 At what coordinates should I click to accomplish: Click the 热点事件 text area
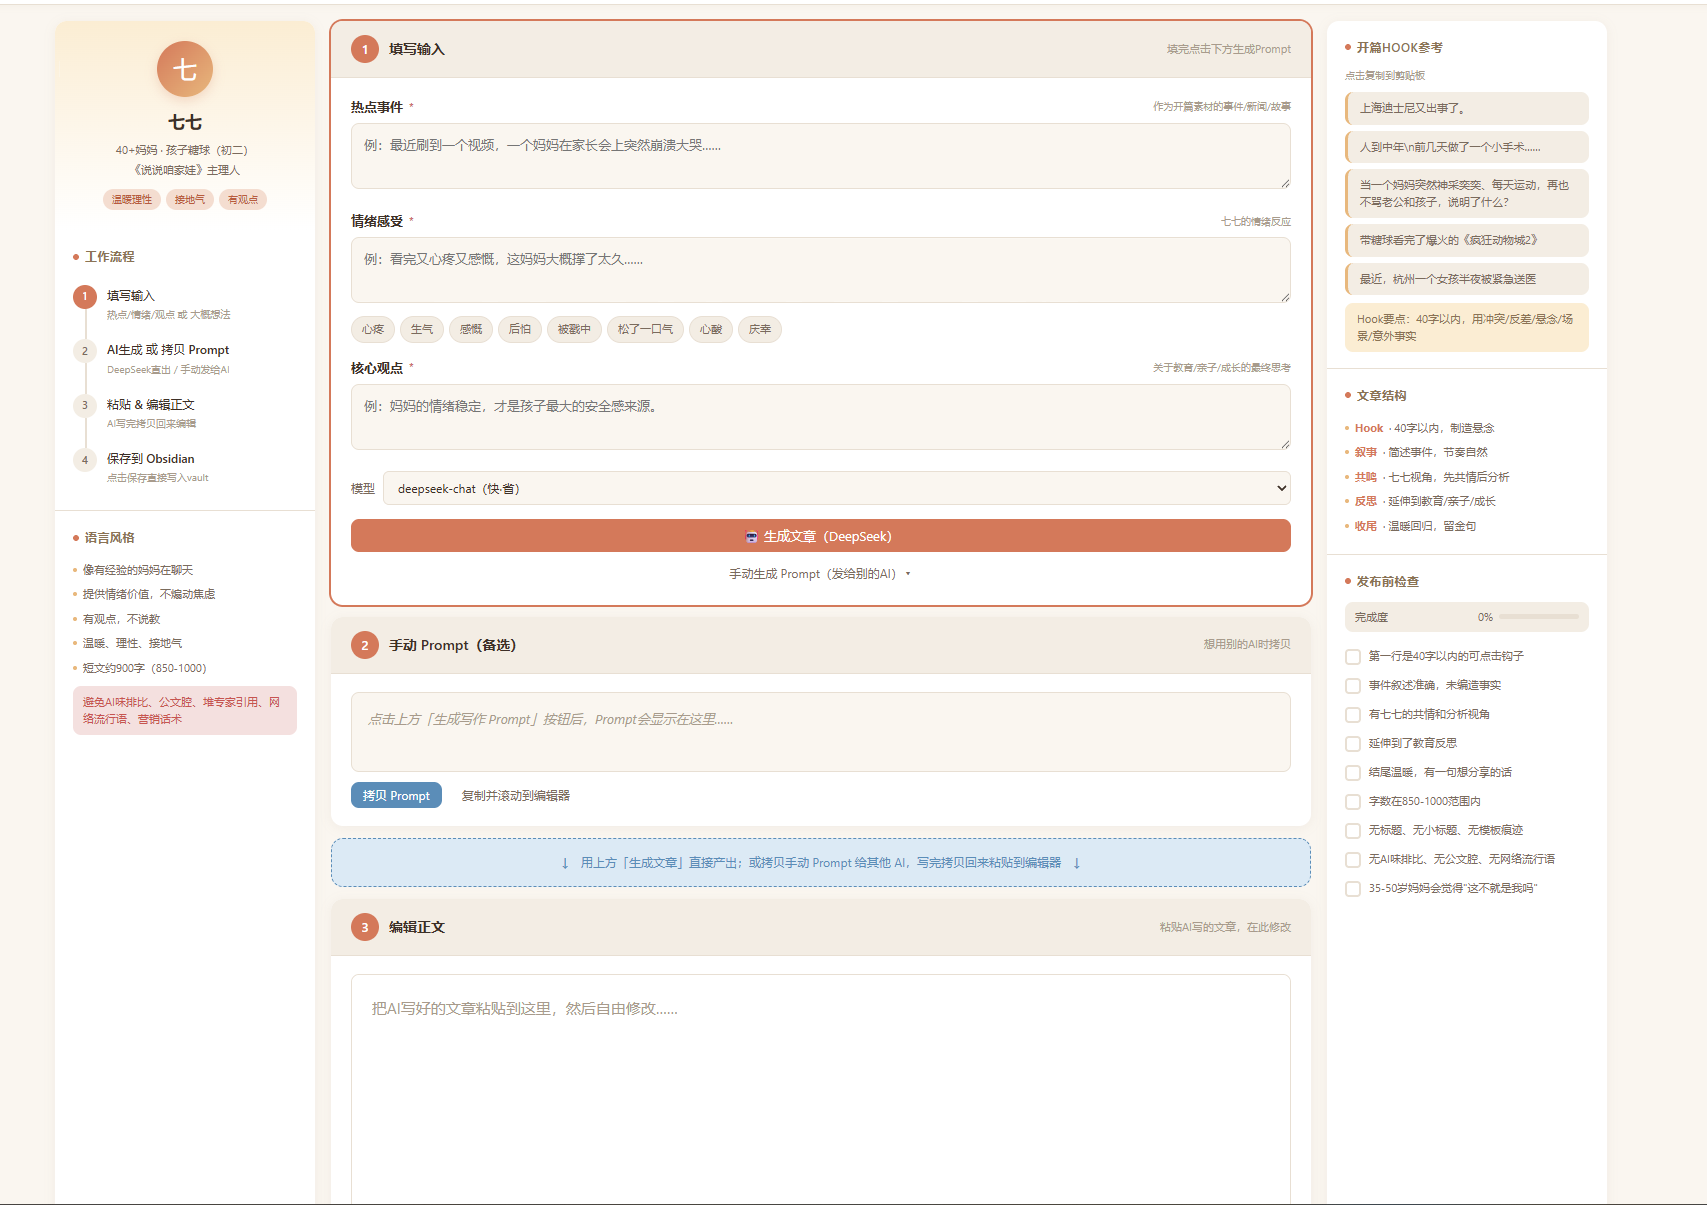tap(820, 156)
